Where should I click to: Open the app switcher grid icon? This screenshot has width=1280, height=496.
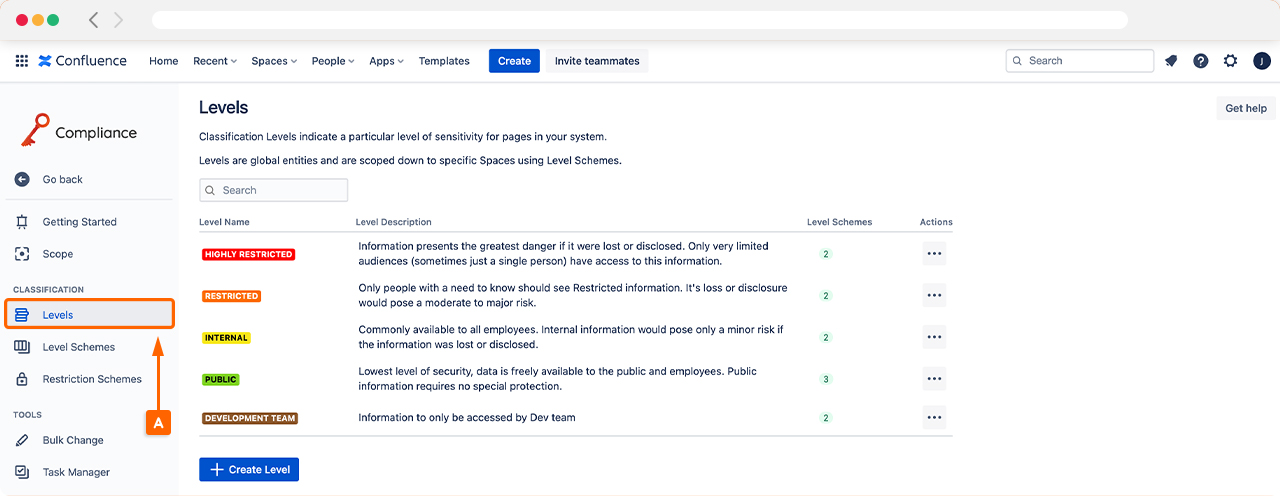[x=22, y=61]
